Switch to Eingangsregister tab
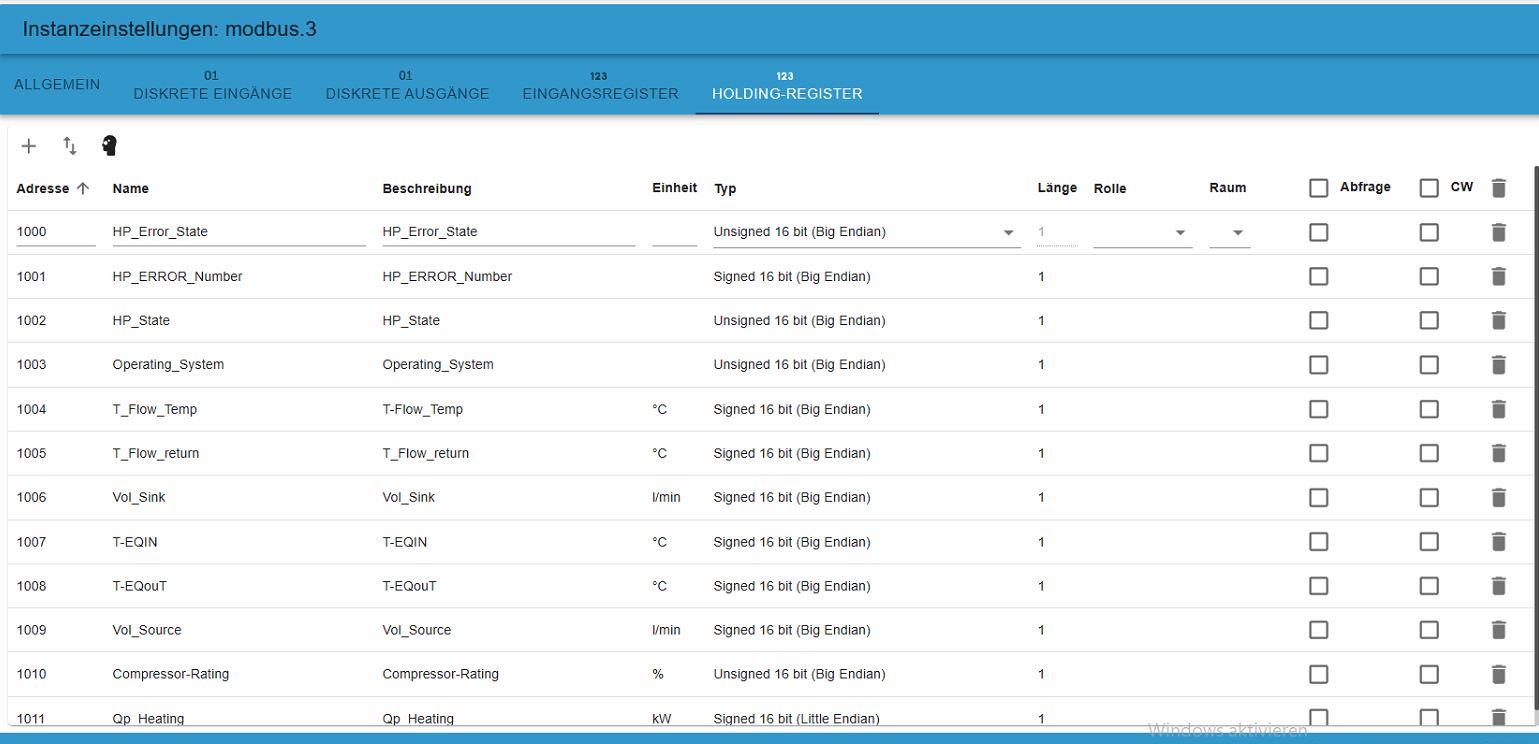 600,85
